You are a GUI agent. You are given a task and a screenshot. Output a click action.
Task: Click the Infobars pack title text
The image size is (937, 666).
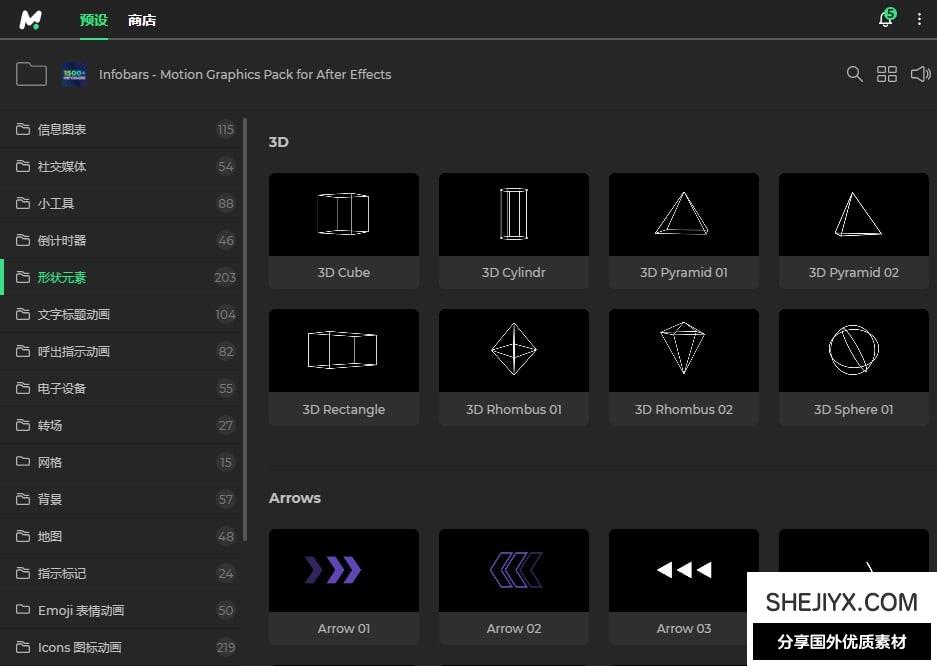245,74
